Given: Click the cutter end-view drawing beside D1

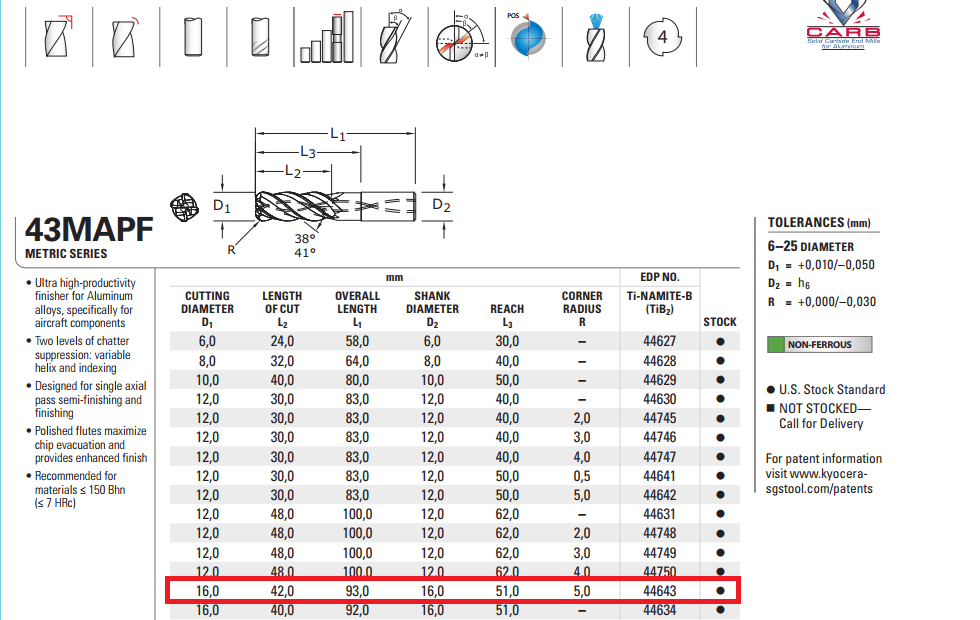Looking at the screenshot, I should coord(184,207).
